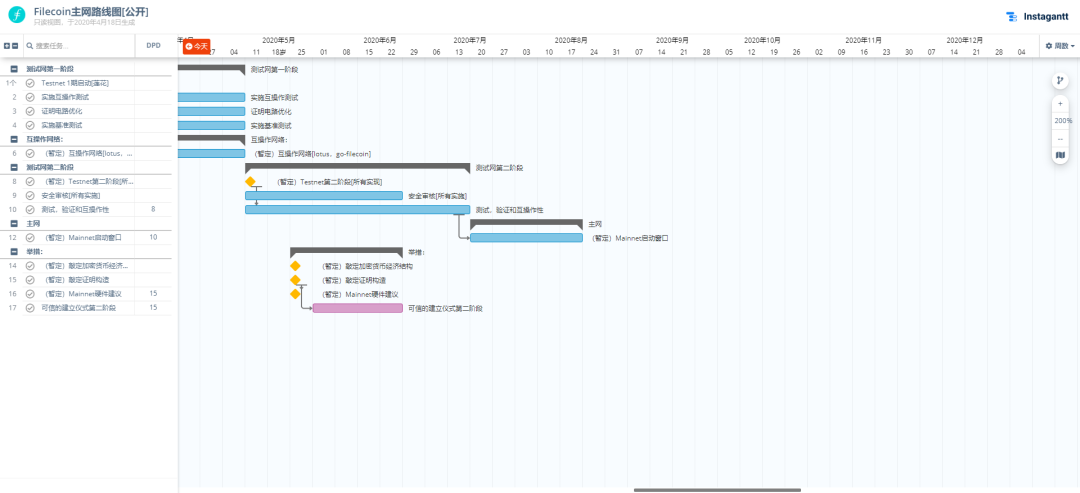Jump to today with the 今天 button
The height and width of the screenshot is (493, 1080).
pyautogui.click(x=196, y=46)
